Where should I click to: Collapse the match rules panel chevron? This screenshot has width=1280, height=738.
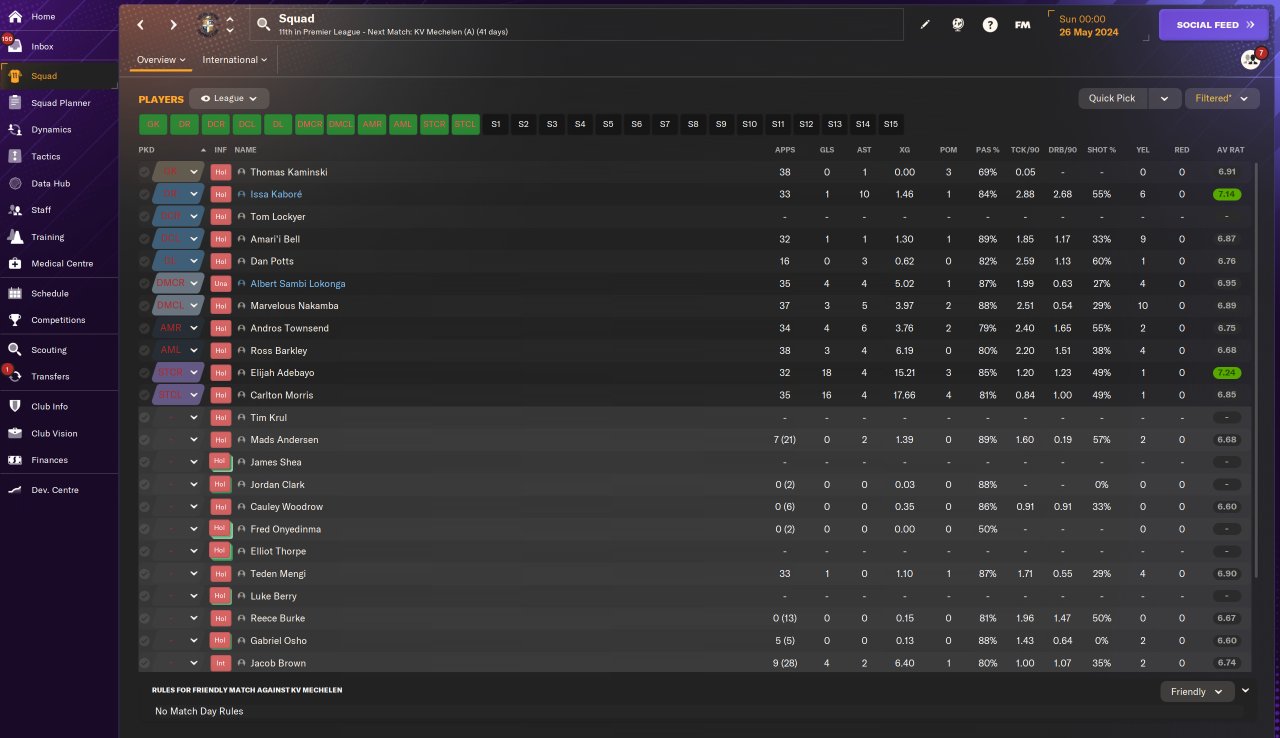click(1245, 690)
